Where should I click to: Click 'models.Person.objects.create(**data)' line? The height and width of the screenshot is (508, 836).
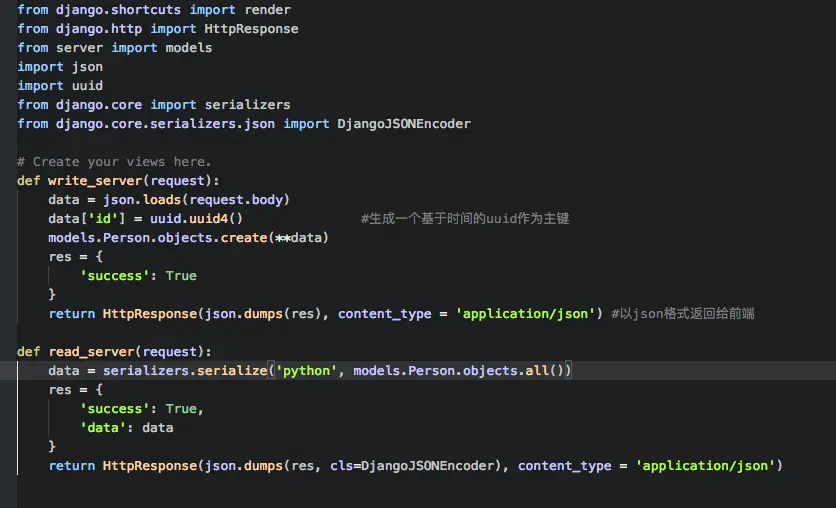(188, 238)
